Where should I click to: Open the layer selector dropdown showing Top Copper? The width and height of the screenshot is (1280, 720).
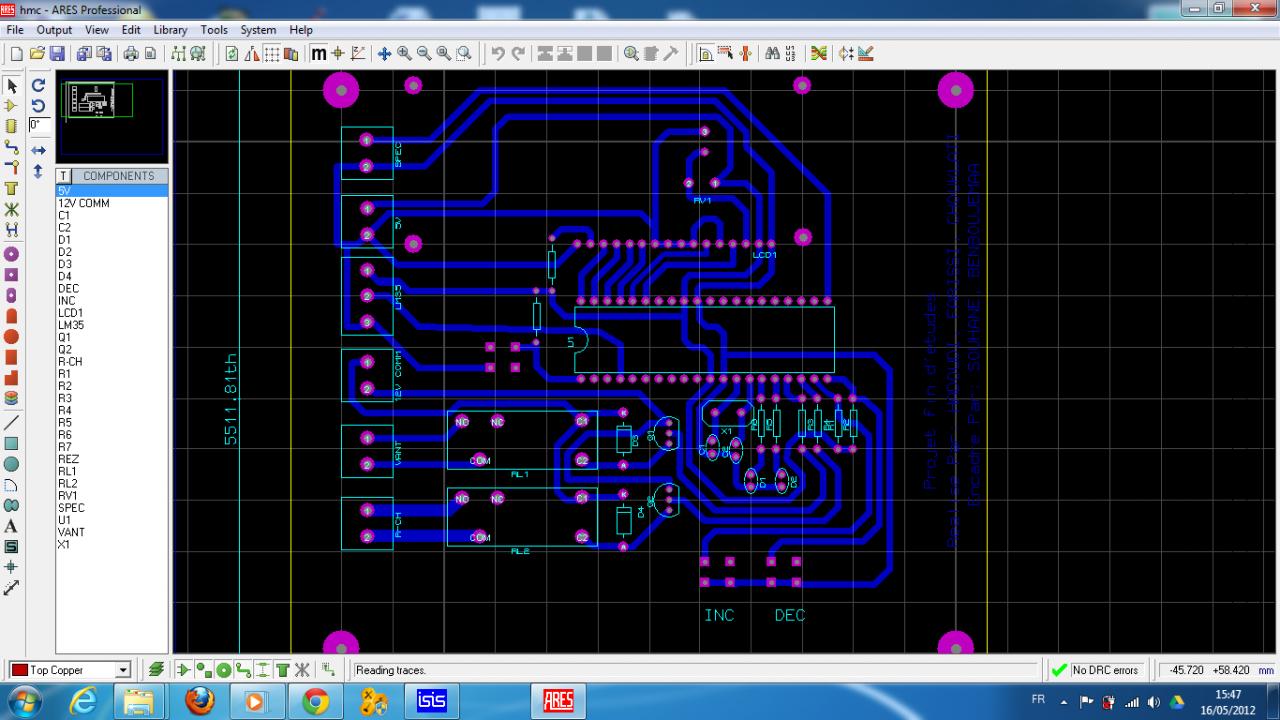click(x=69, y=670)
